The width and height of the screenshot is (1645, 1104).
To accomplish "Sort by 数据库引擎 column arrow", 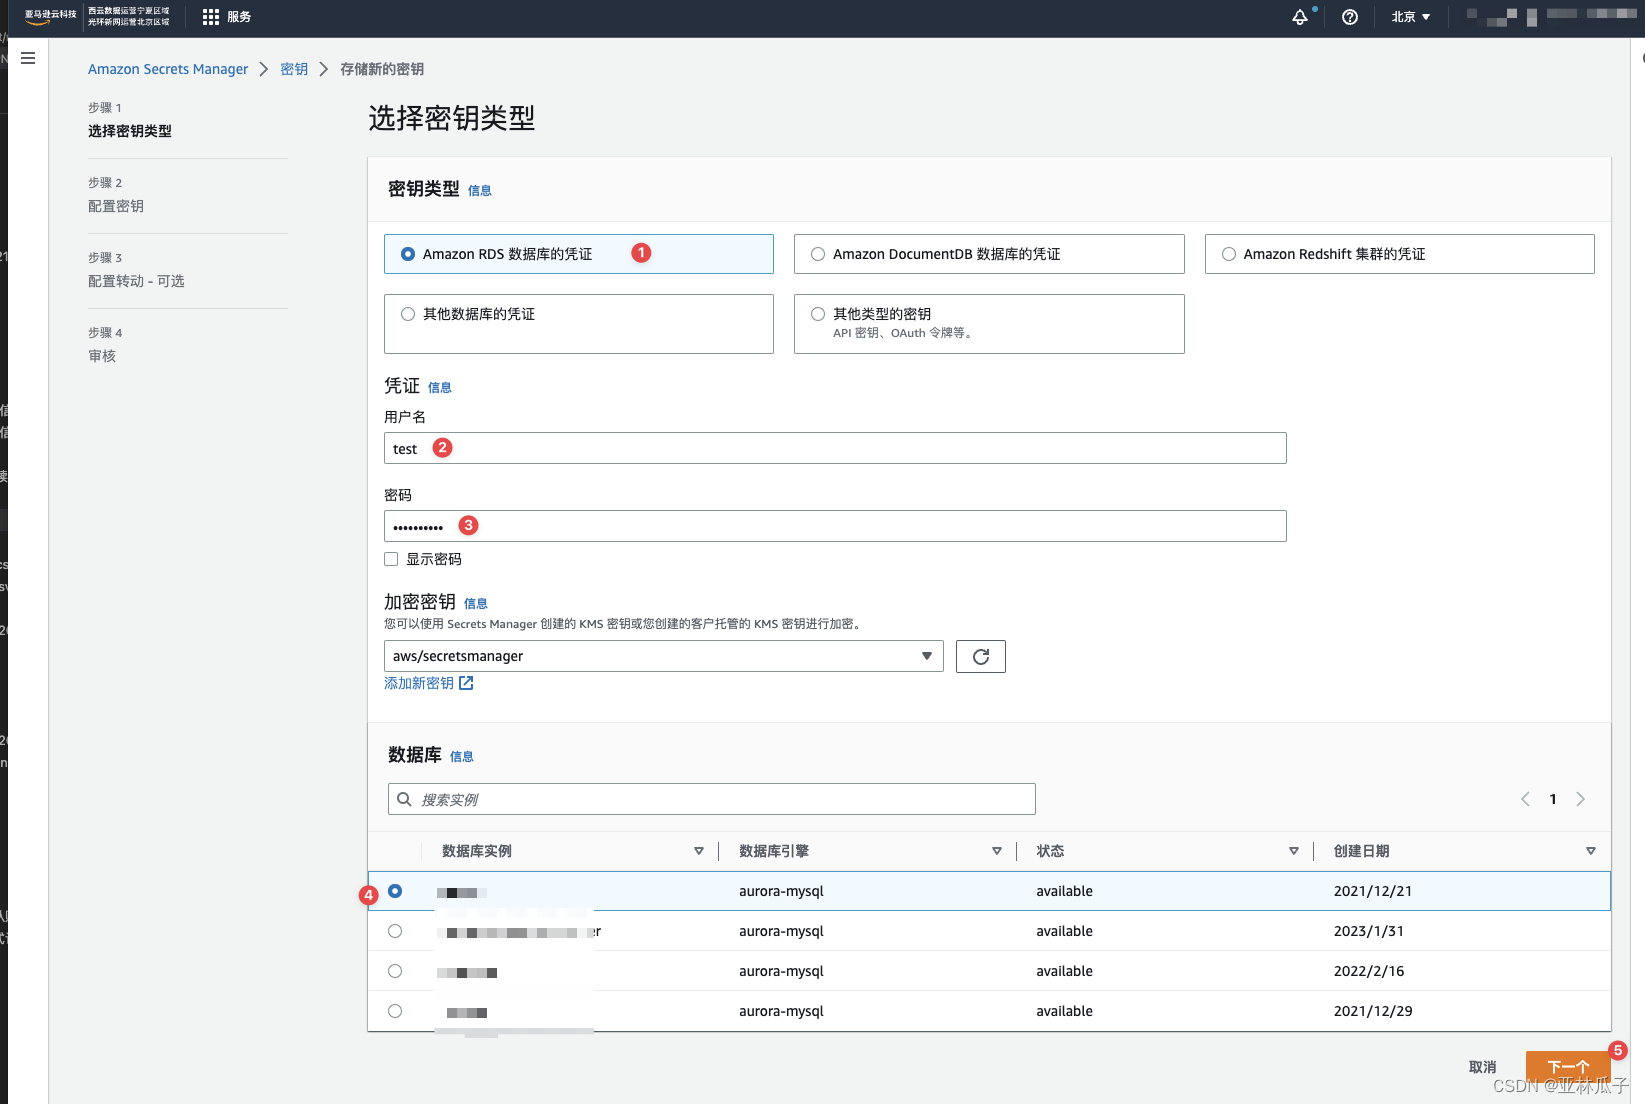I will coord(997,851).
